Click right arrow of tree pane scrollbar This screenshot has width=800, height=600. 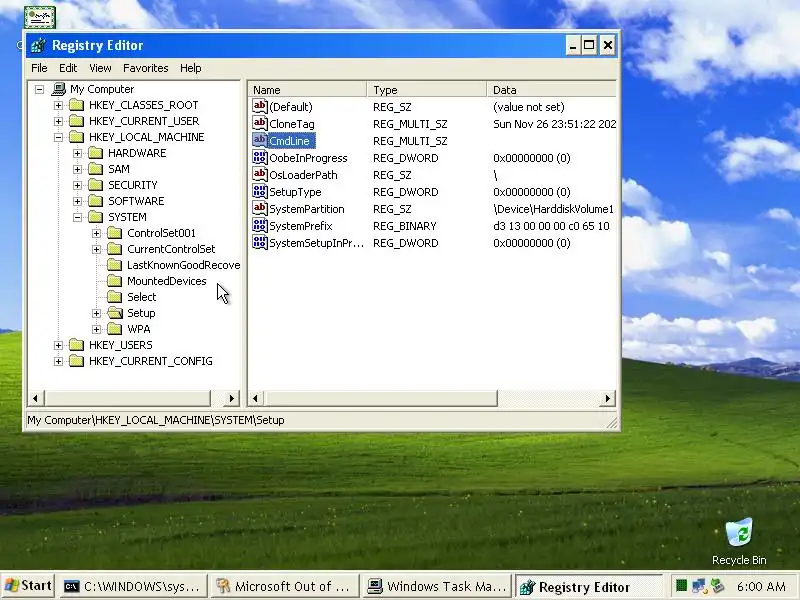tap(231, 398)
